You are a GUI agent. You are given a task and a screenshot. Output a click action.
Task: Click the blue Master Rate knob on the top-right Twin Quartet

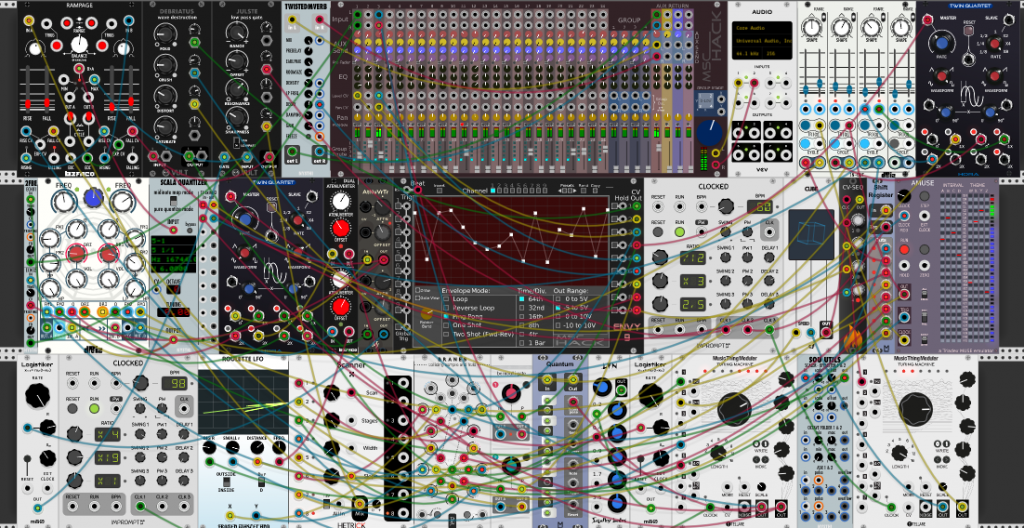942,45
